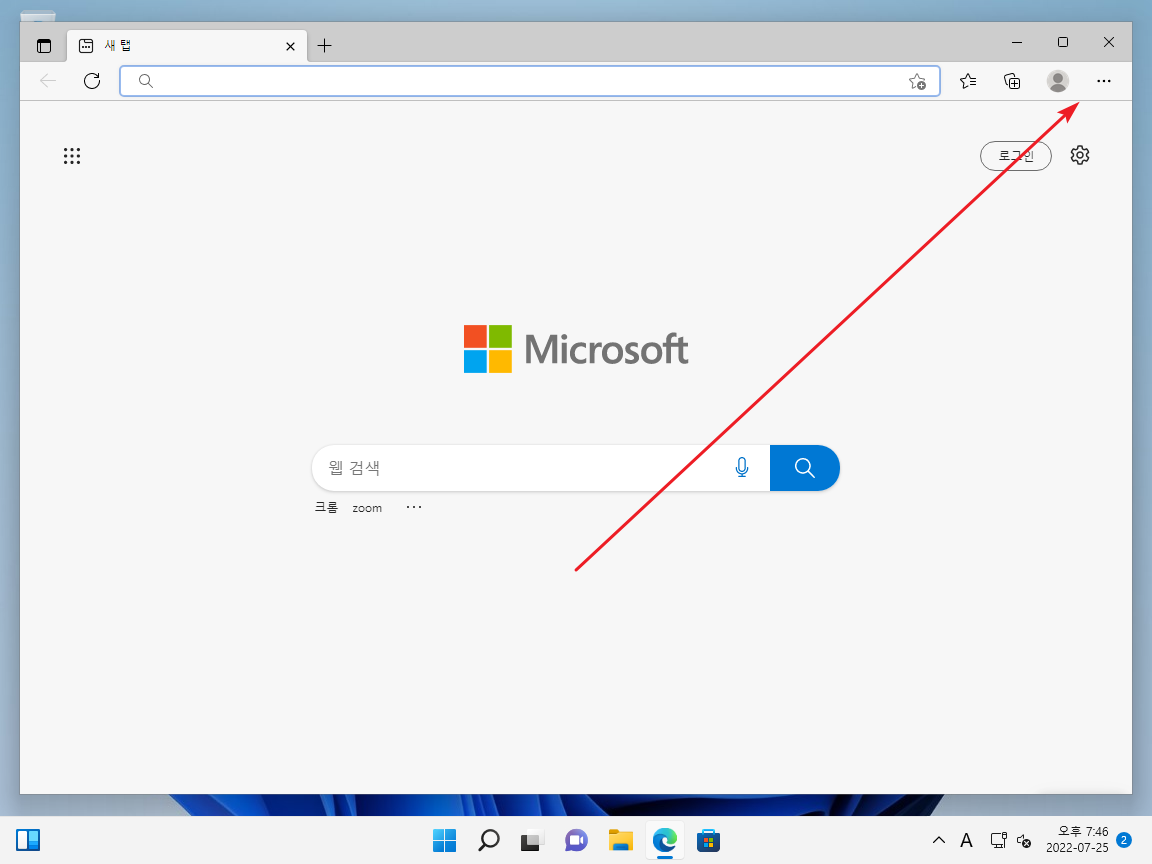Viewport: 1152px width, 864px height.
Task: Open the Windows Start menu
Action: pyautogui.click(x=444, y=840)
